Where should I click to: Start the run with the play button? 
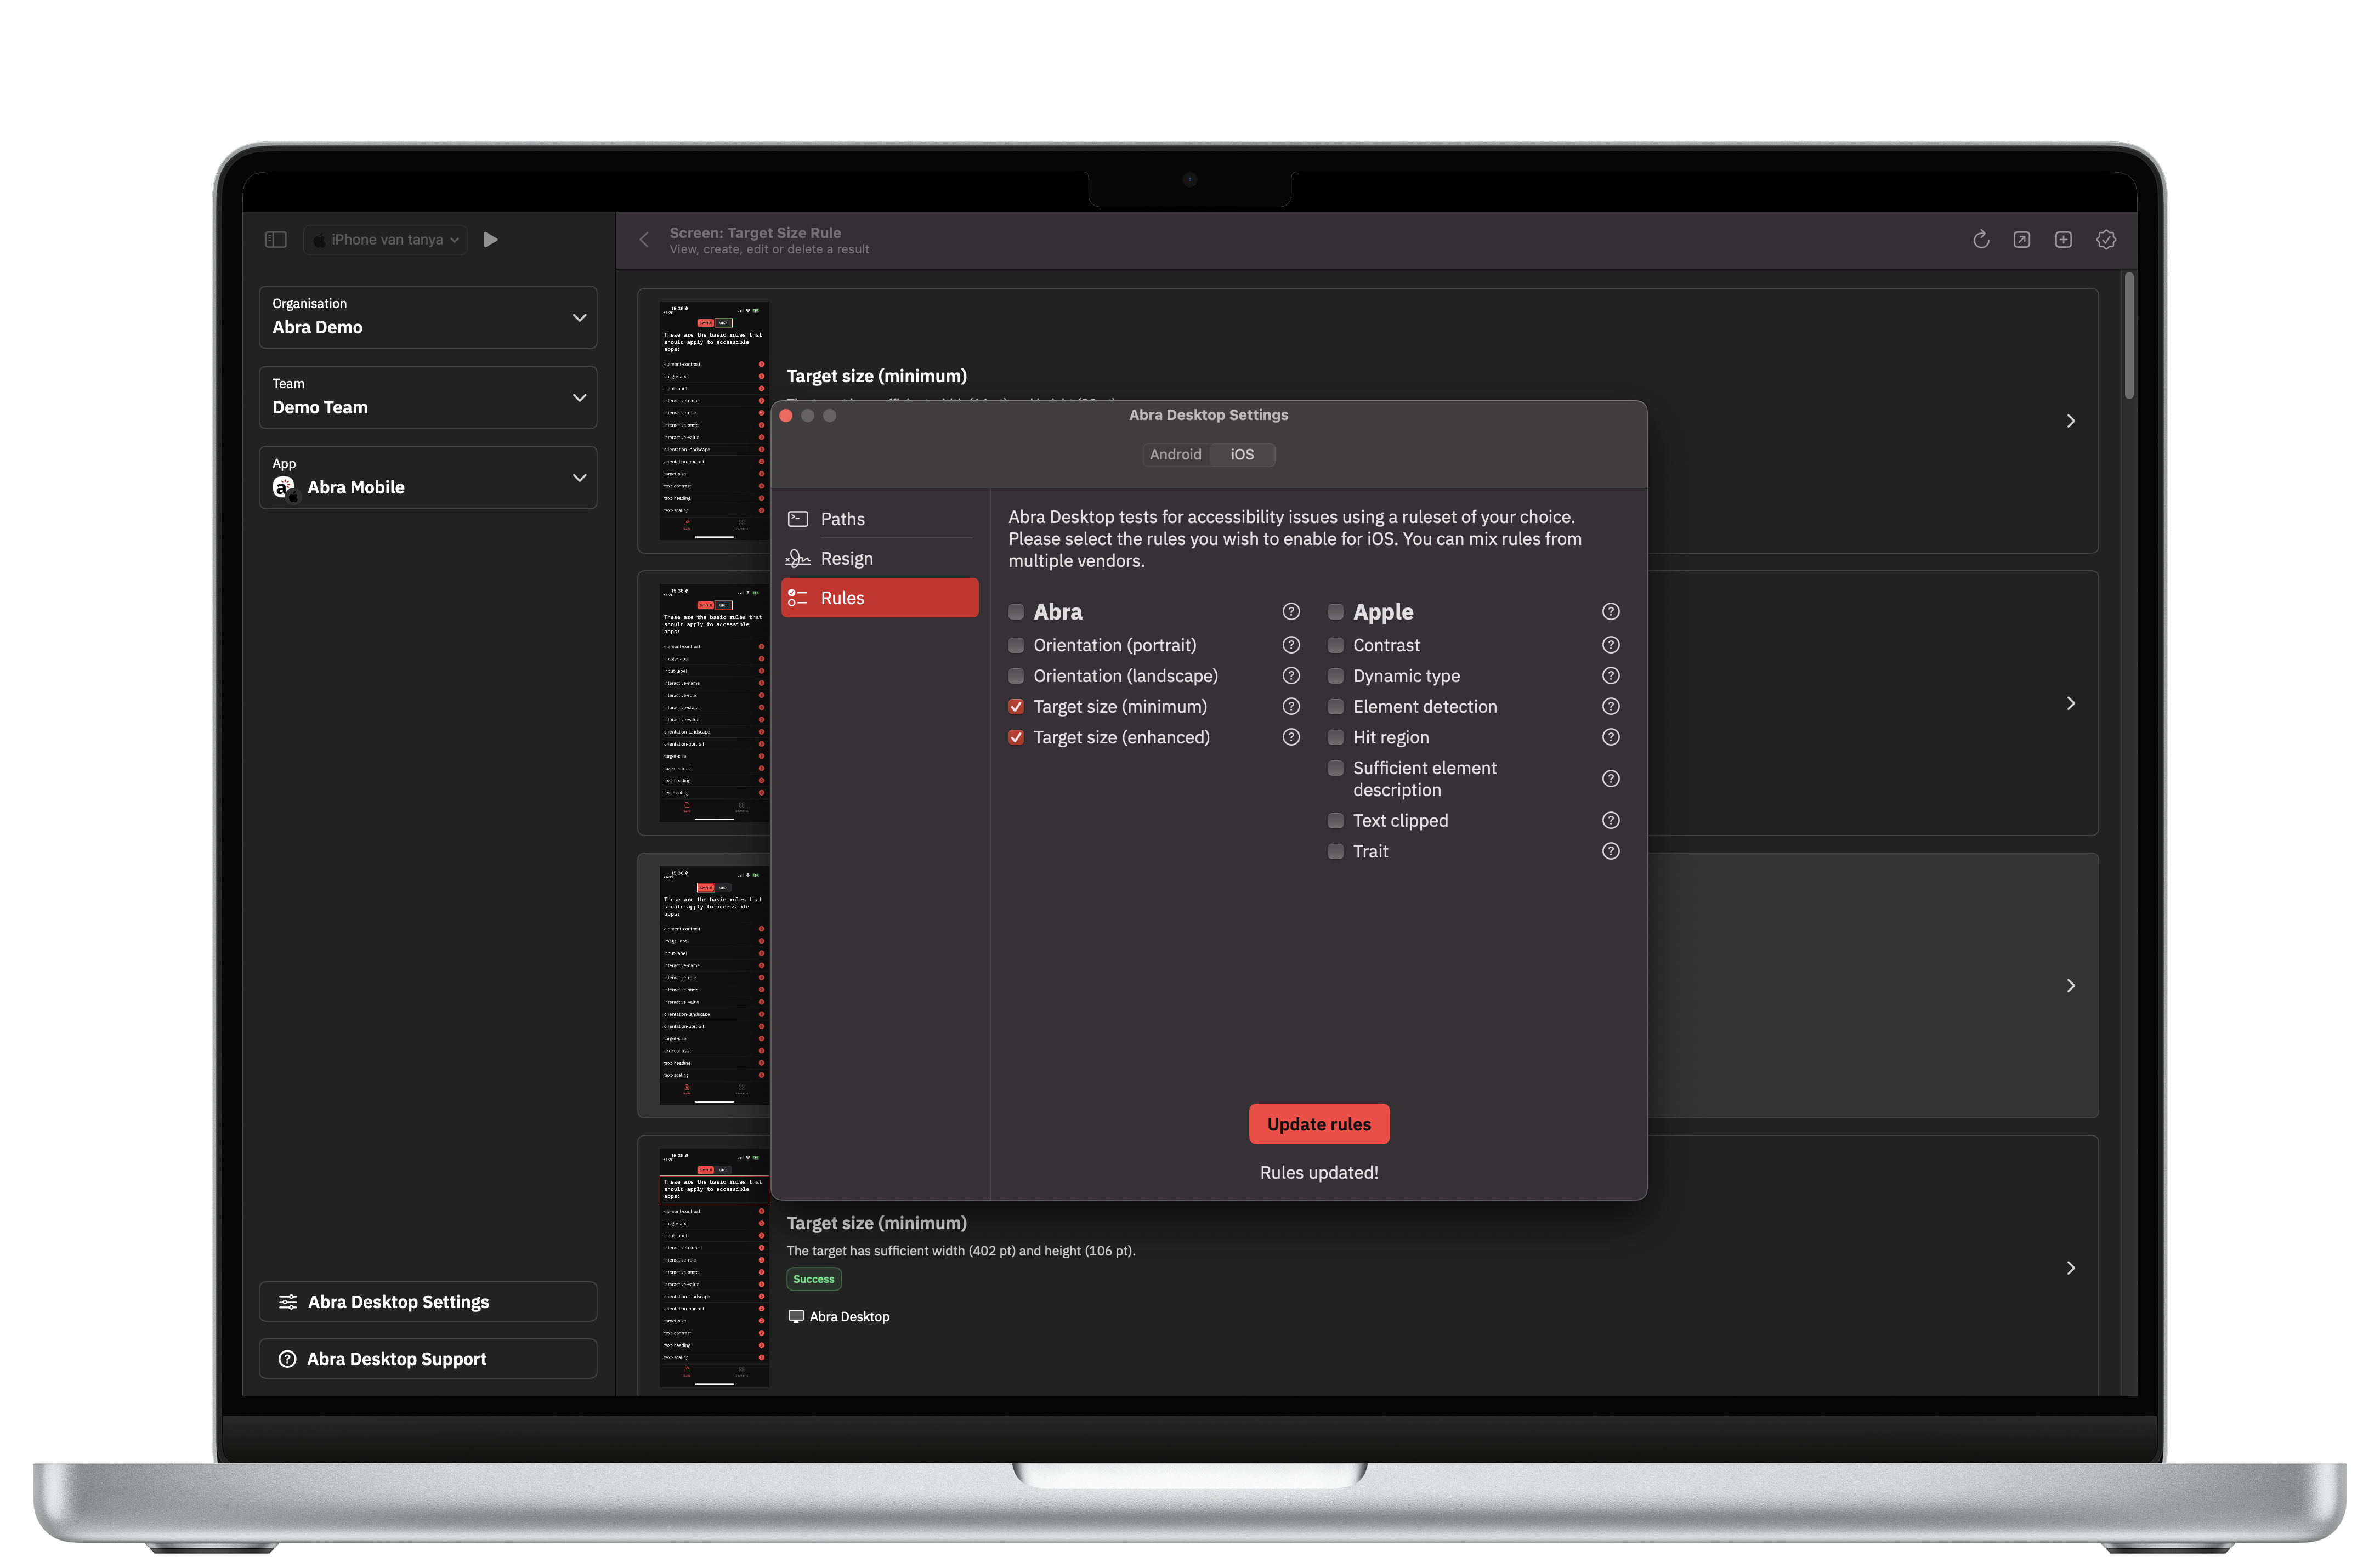pyautogui.click(x=491, y=239)
